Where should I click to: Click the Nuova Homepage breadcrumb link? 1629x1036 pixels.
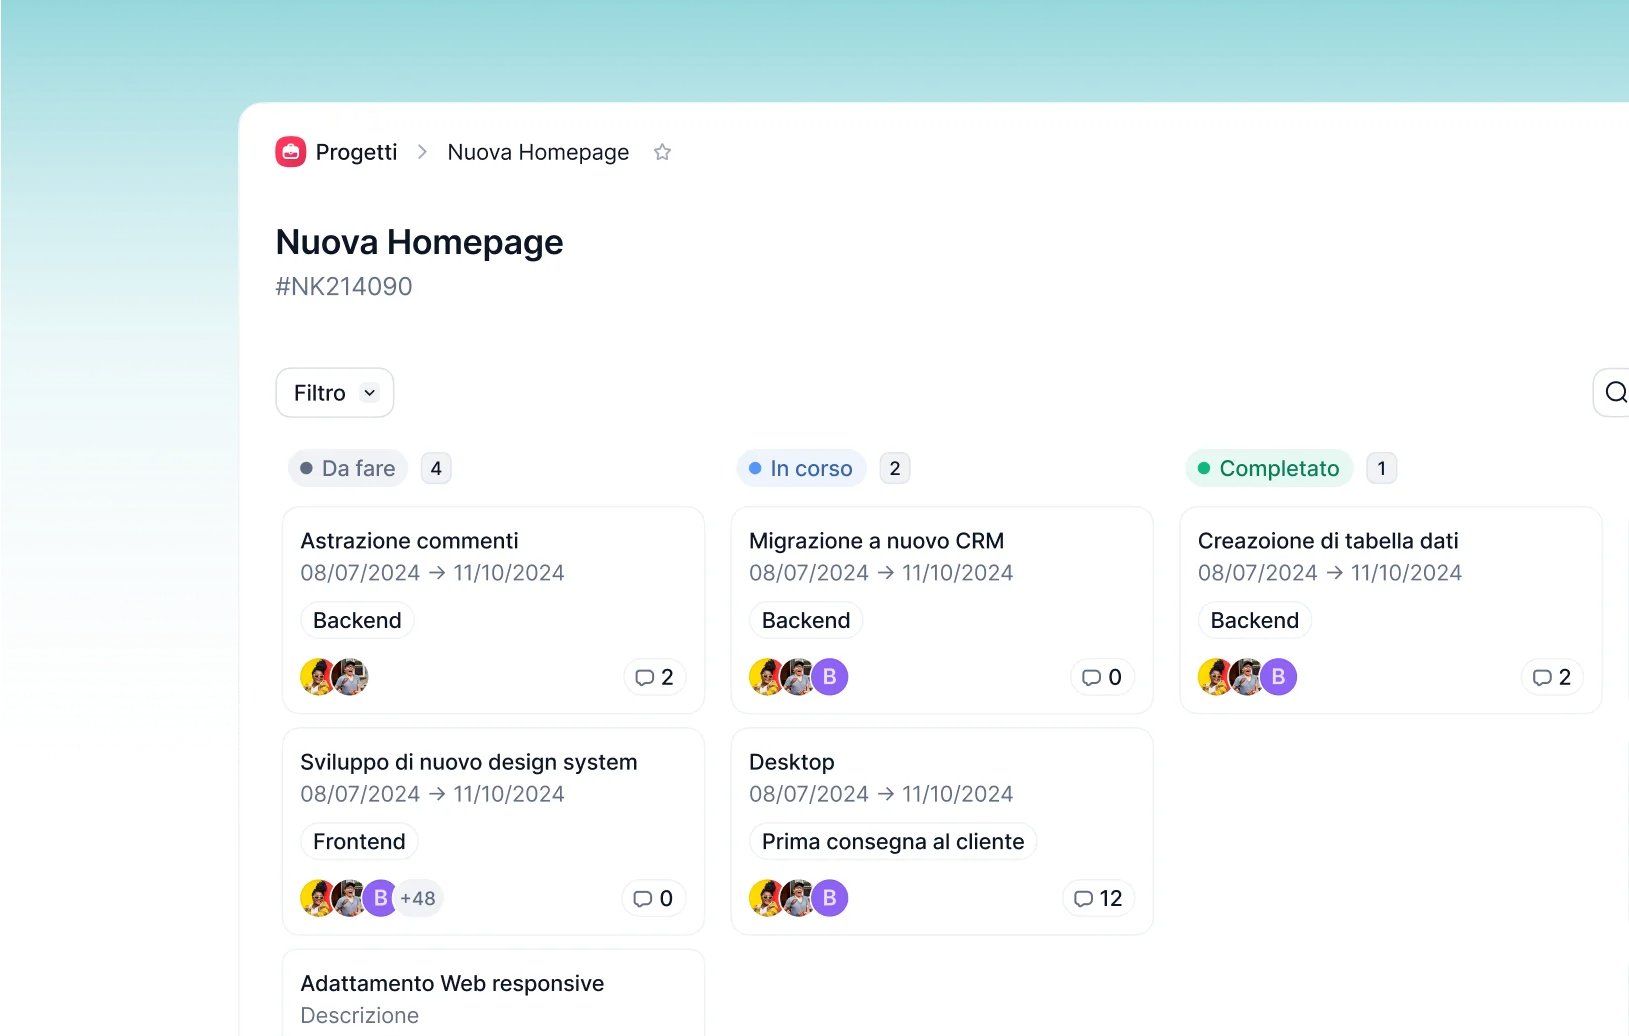tap(538, 152)
